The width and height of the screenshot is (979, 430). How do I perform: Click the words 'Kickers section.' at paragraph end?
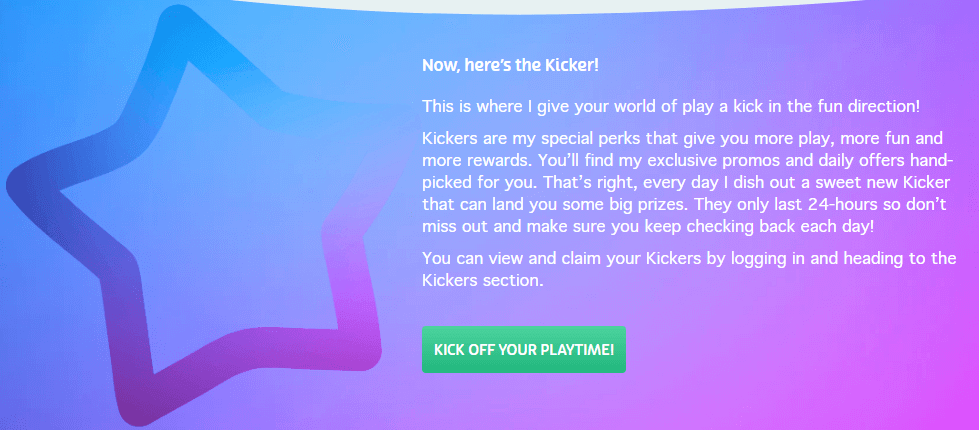[x=482, y=280]
